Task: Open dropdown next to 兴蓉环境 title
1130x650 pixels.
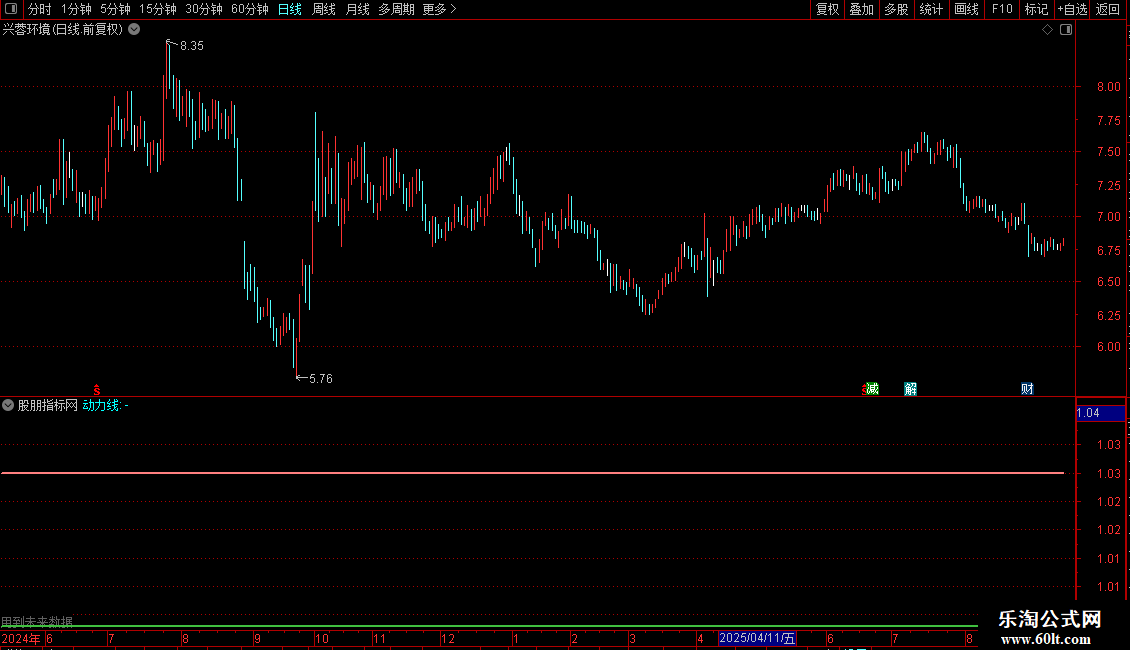Action: 134,30
